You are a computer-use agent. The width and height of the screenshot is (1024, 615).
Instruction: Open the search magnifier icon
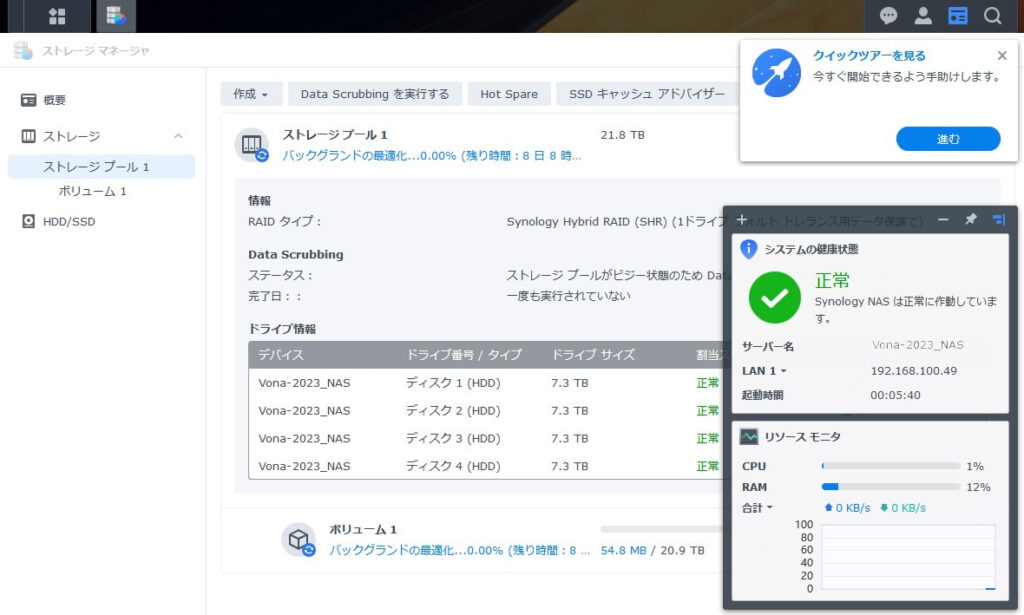[993, 16]
